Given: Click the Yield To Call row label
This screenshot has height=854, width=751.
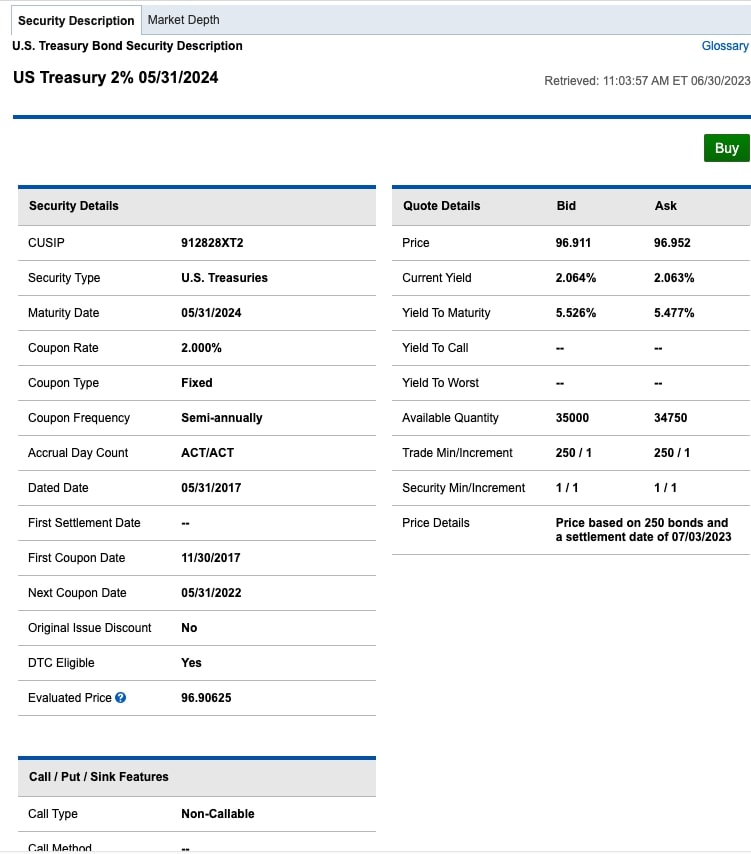Looking at the screenshot, I should [x=435, y=348].
